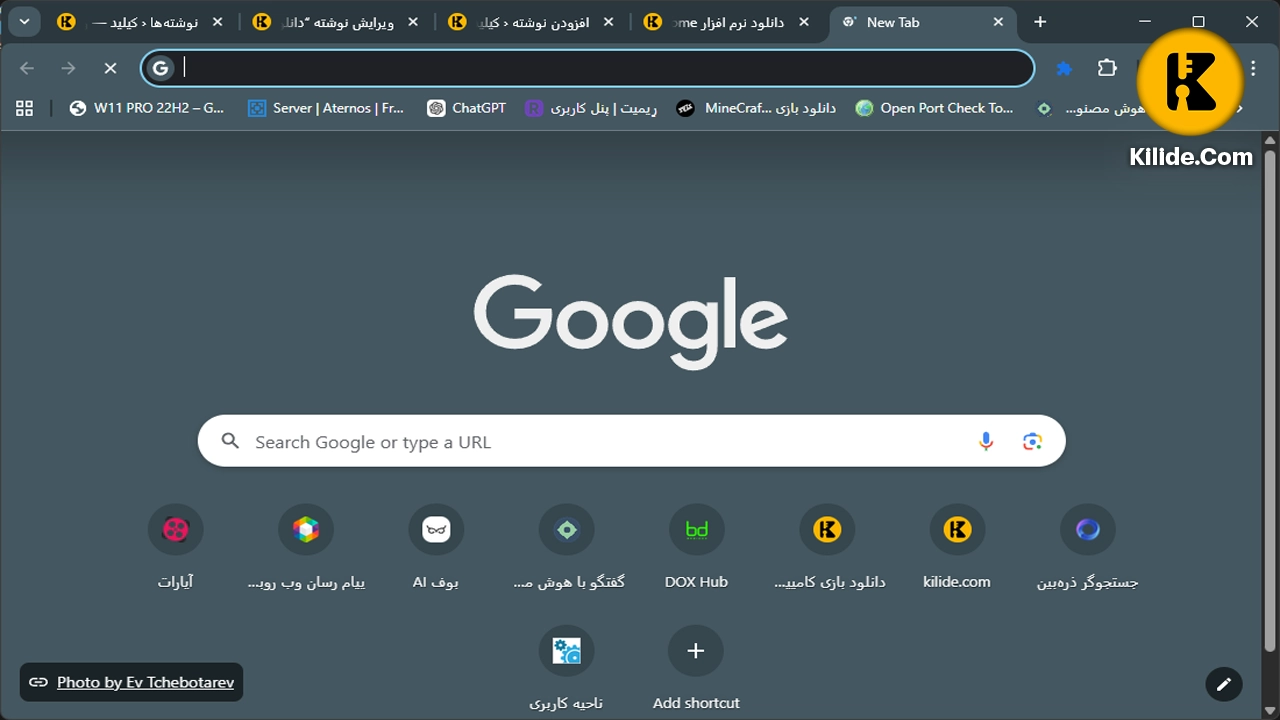This screenshot has height=720, width=1280.
Task: Close the نوشته‌ها ‹ کلید tab
Action: point(217,22)
